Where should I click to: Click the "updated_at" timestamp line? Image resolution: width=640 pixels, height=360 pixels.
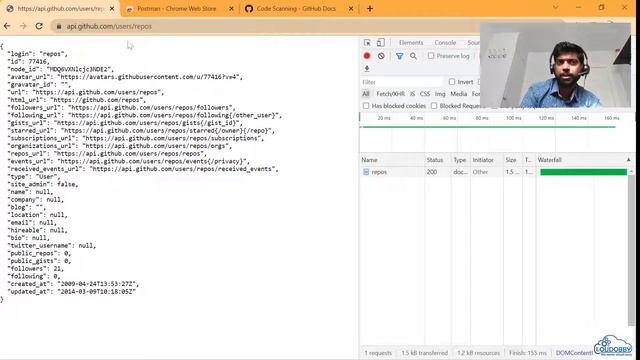[x=71, y=292]
